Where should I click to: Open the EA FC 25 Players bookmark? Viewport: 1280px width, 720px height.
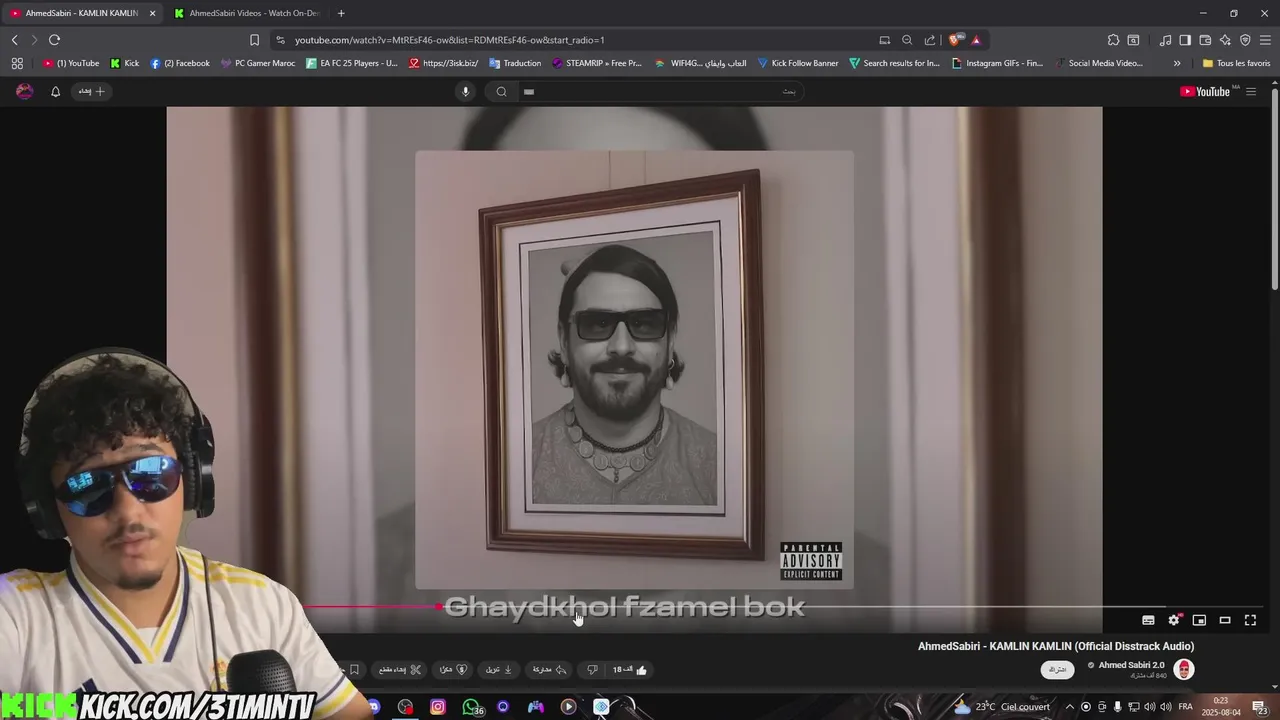pyautogui.click(x=352, y=63)
